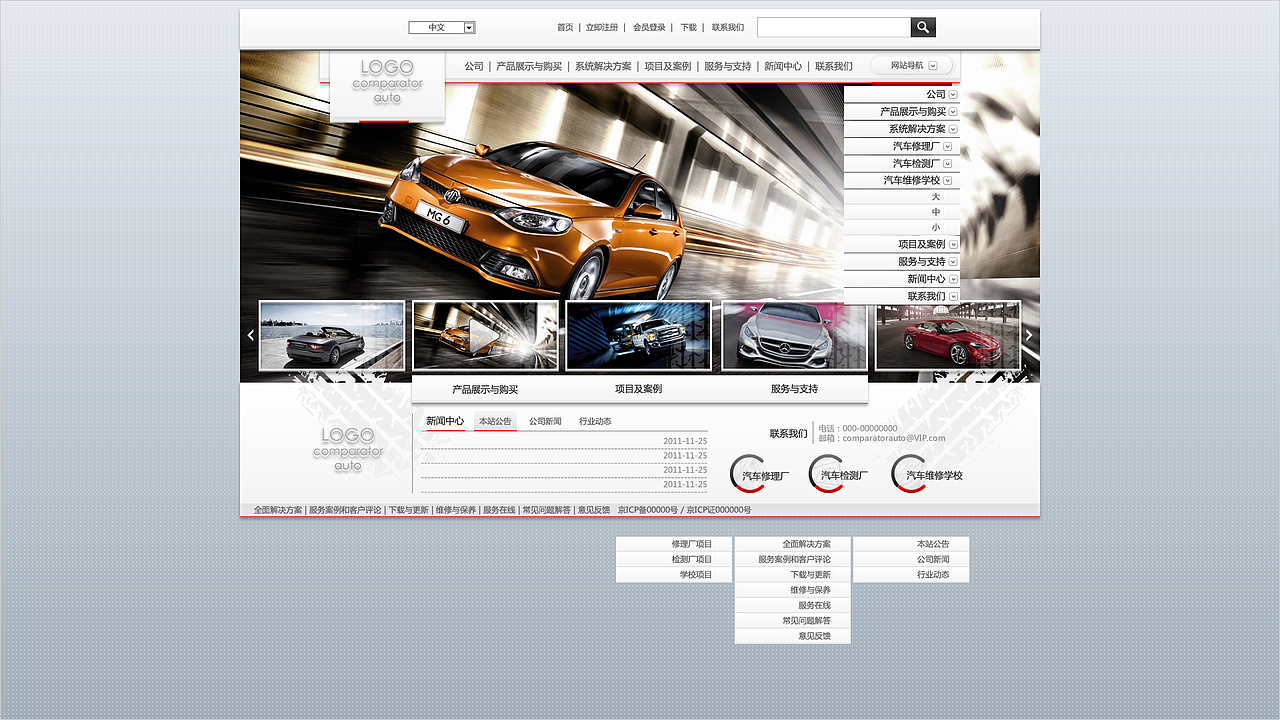Select 意见反馈 in submenu list
Screen dimensions: 1280x720
pyautogui.click(x=793, y=636)
